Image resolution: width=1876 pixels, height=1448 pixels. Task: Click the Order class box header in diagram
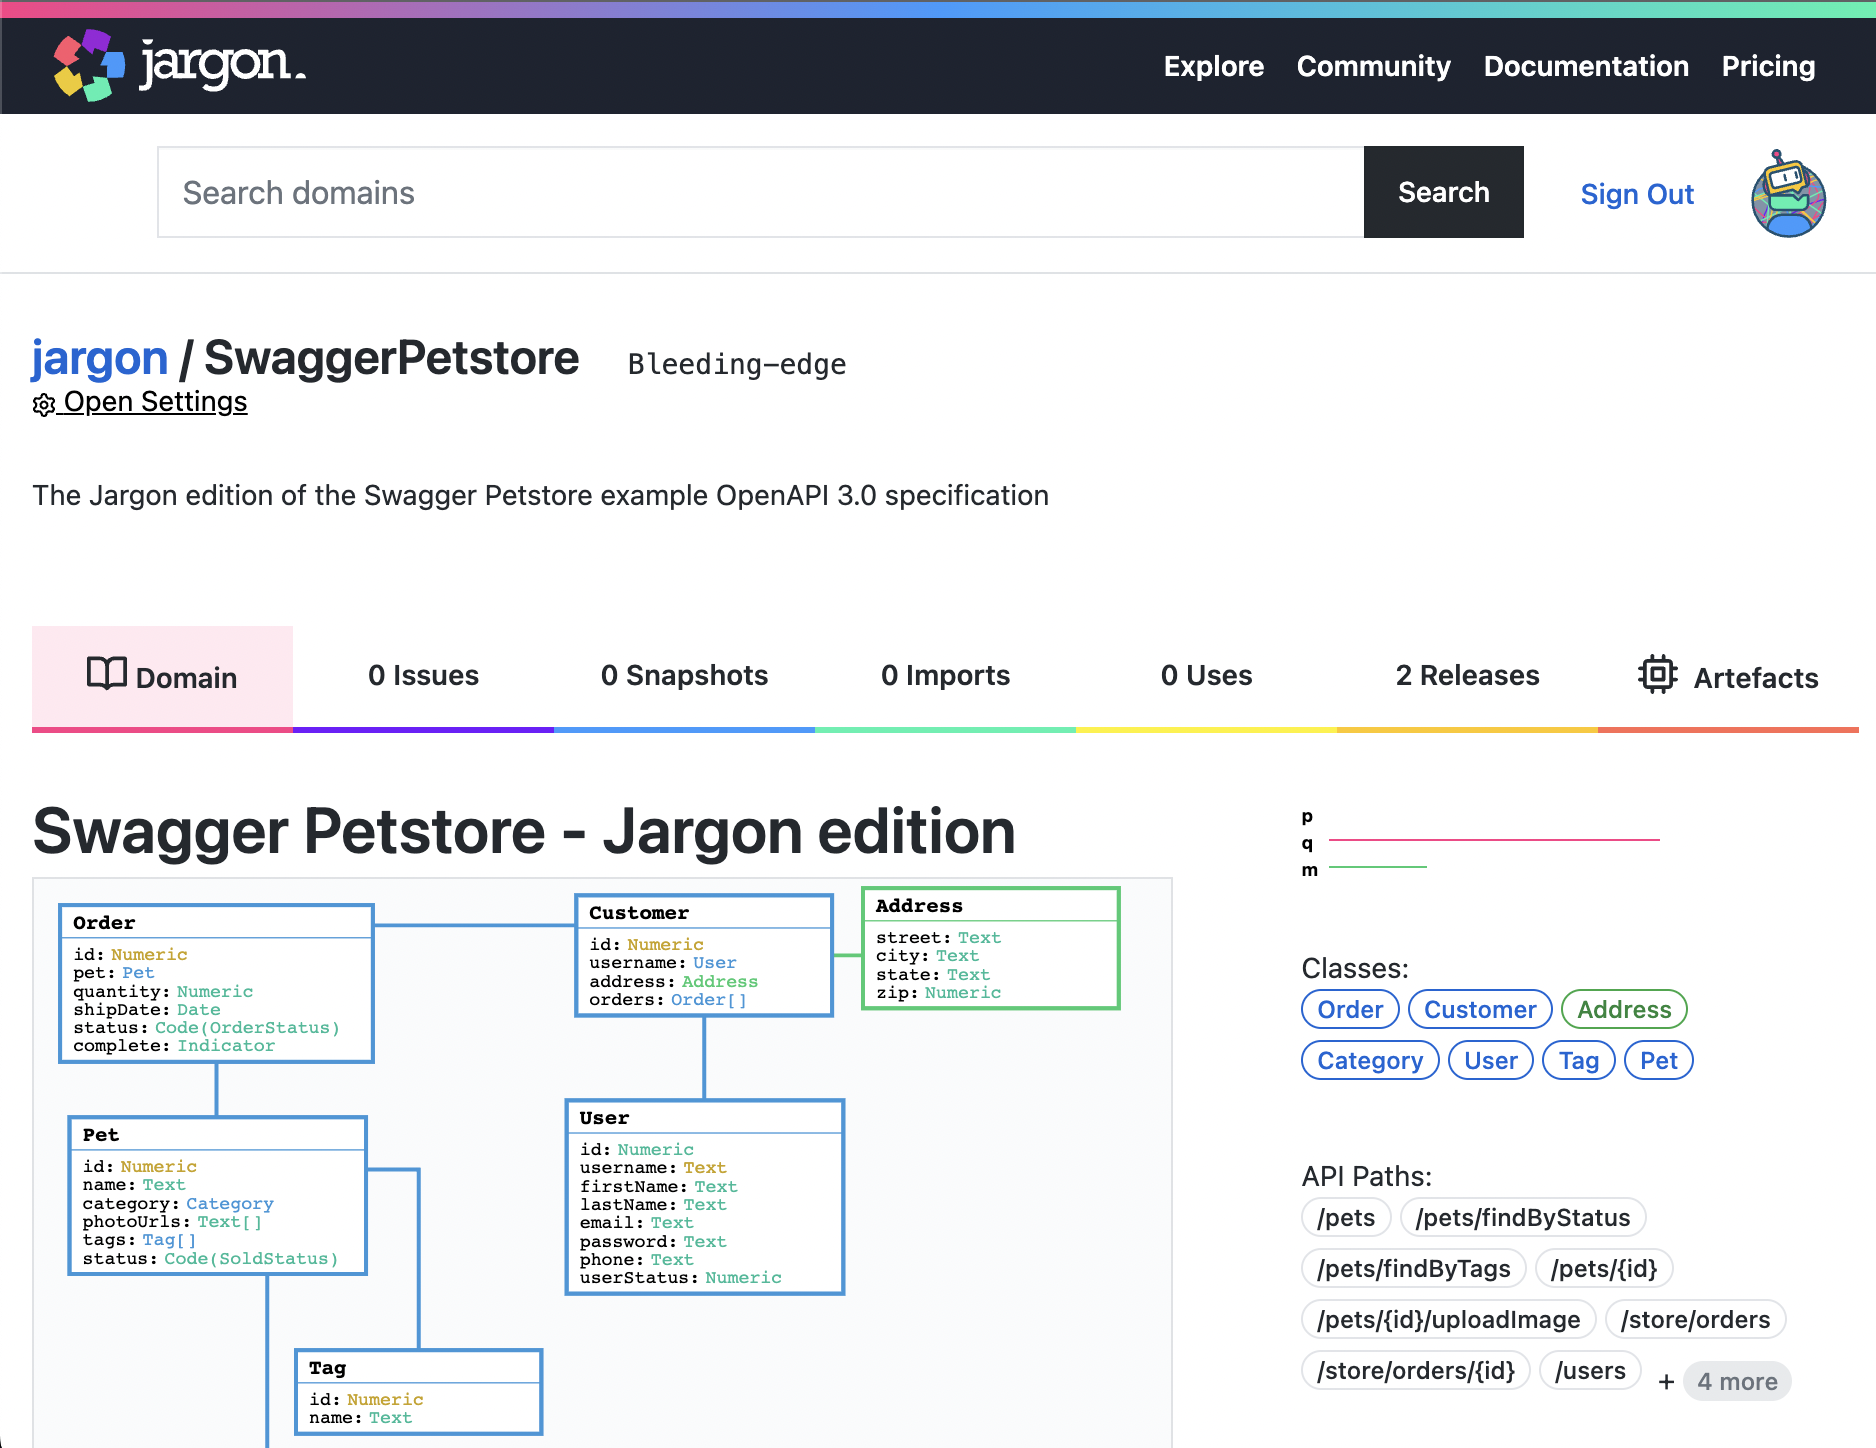(216, 922)
